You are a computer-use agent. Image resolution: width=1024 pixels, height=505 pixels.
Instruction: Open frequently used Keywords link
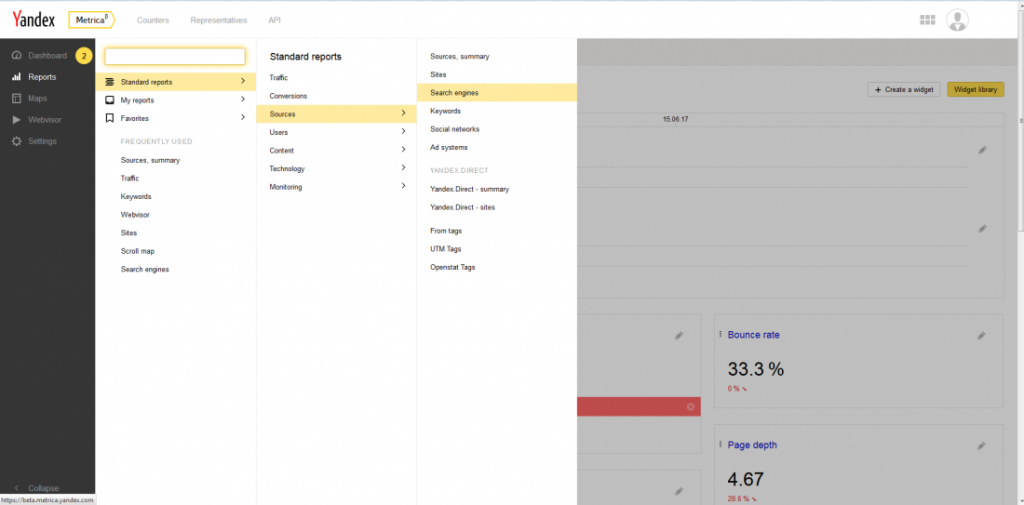136,197
